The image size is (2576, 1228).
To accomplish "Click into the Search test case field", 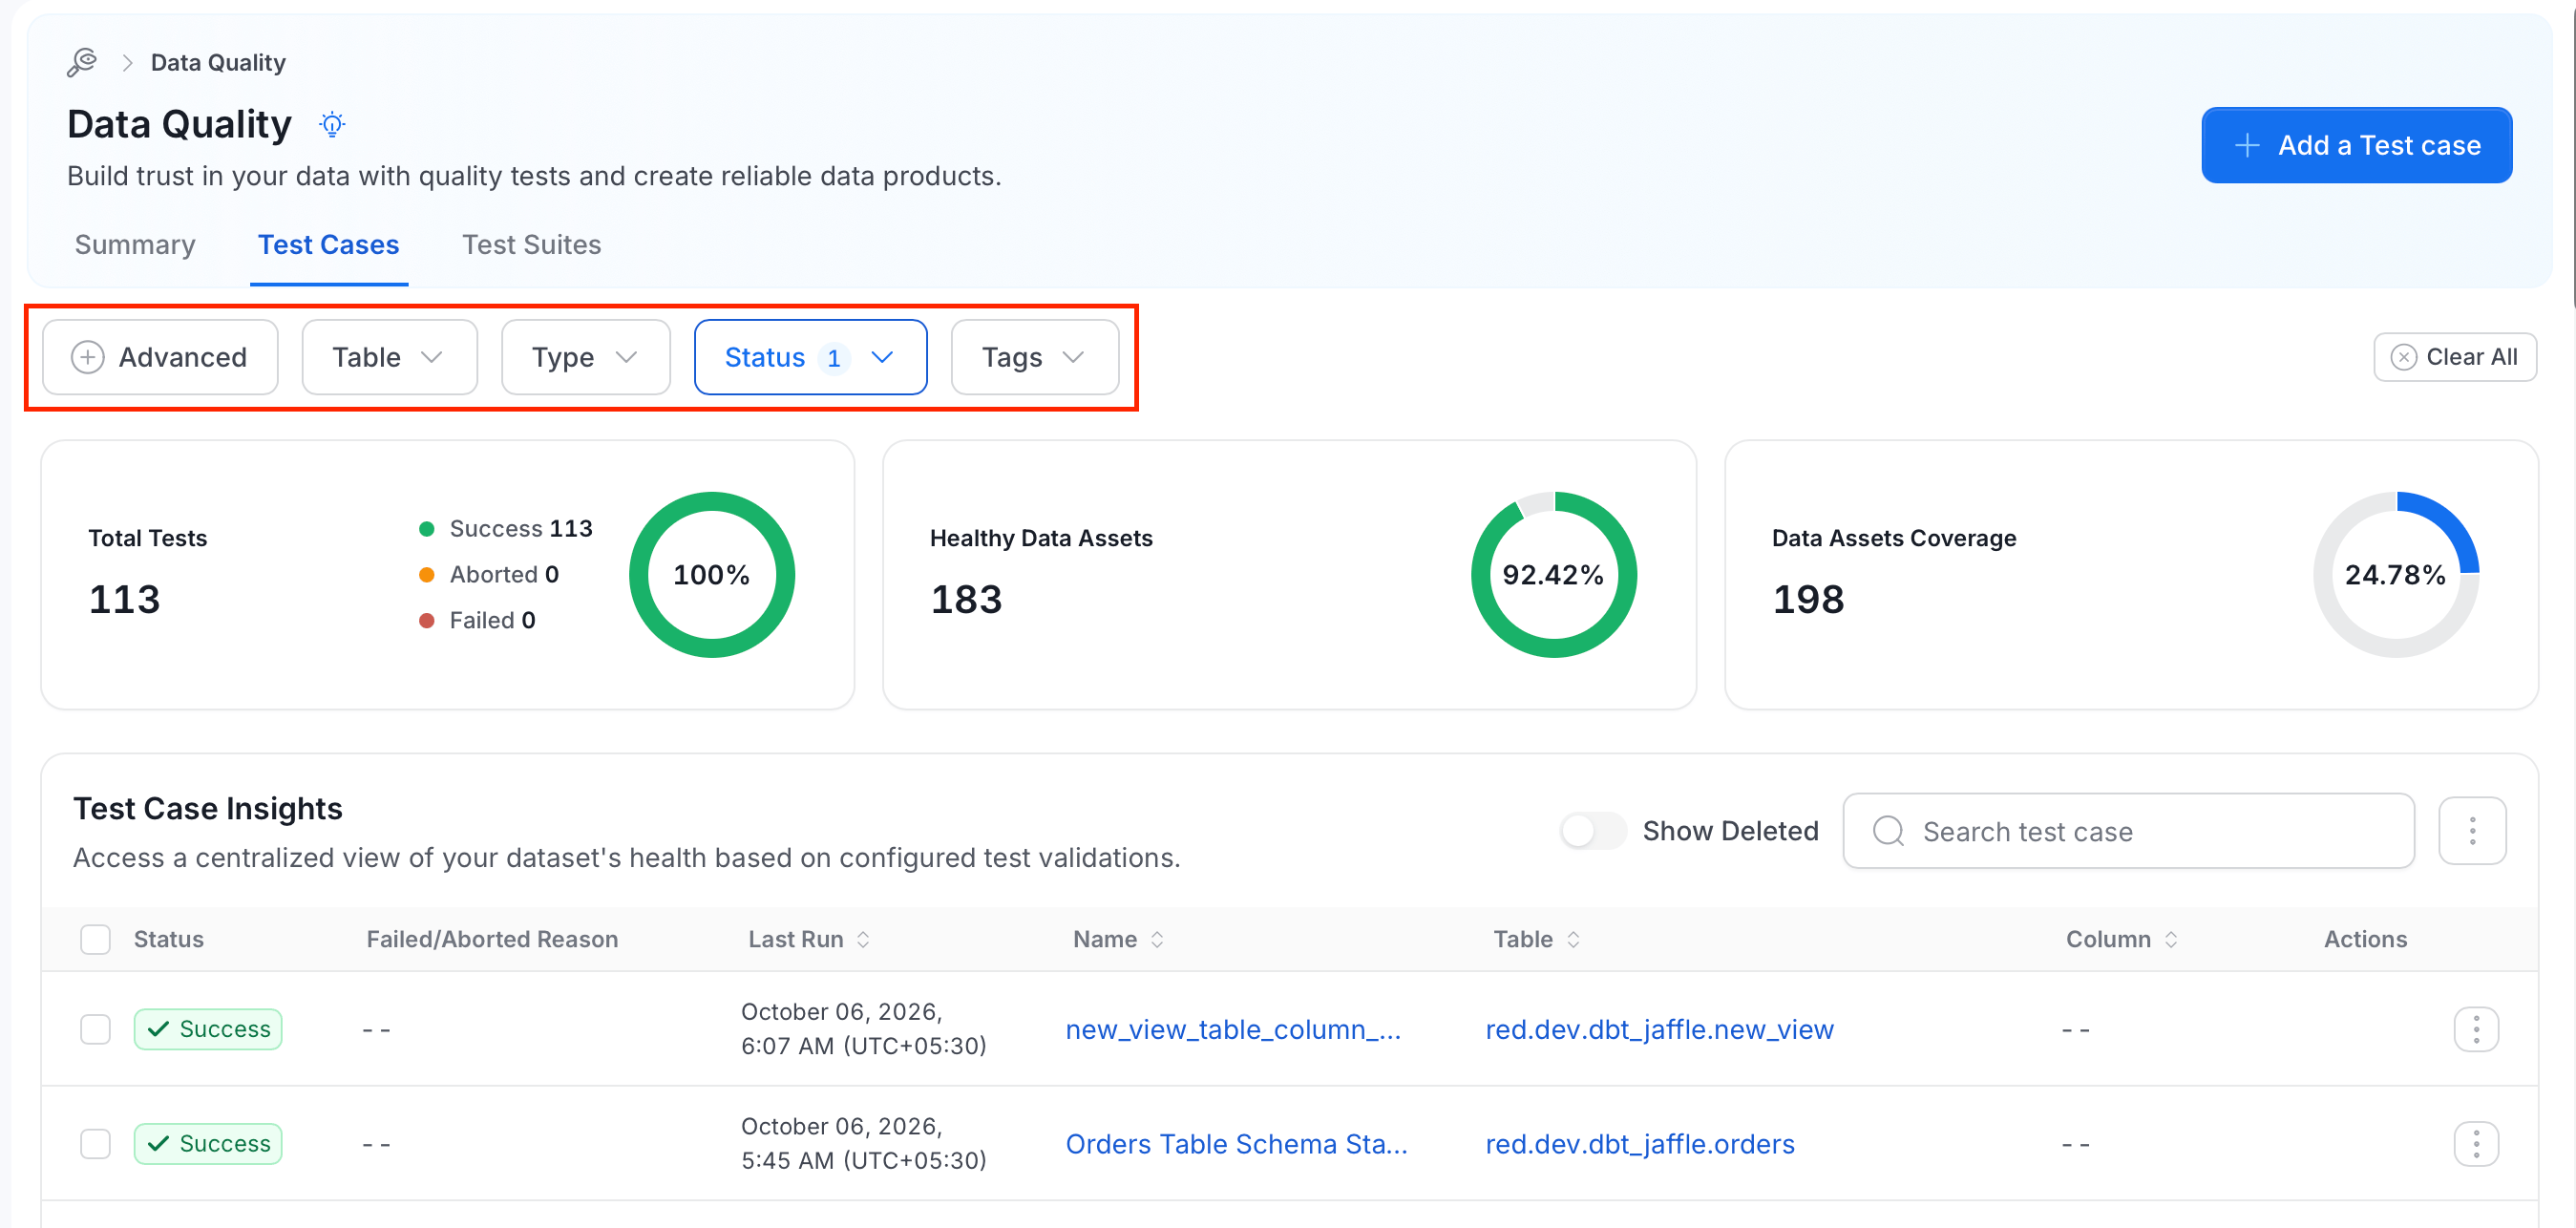I will coord(2128,831).
